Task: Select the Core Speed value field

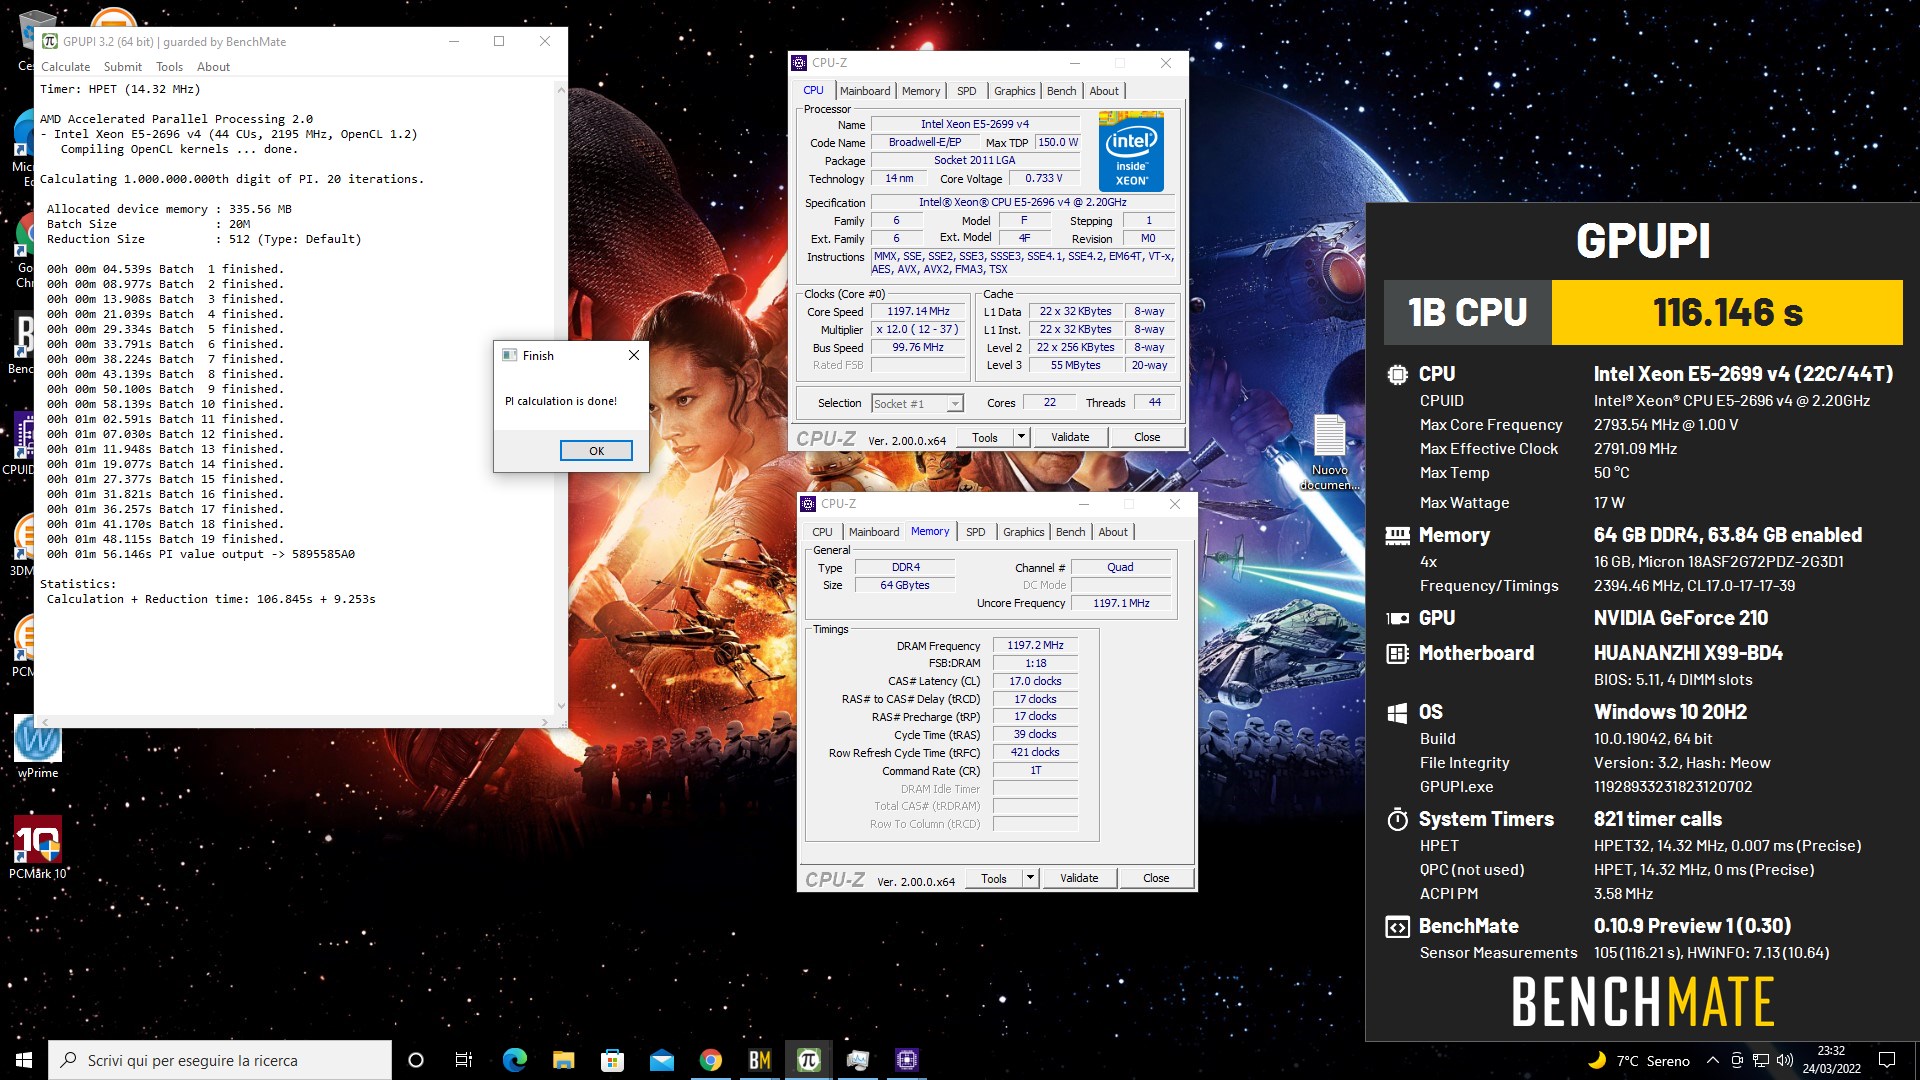Action: coord(918,312)
